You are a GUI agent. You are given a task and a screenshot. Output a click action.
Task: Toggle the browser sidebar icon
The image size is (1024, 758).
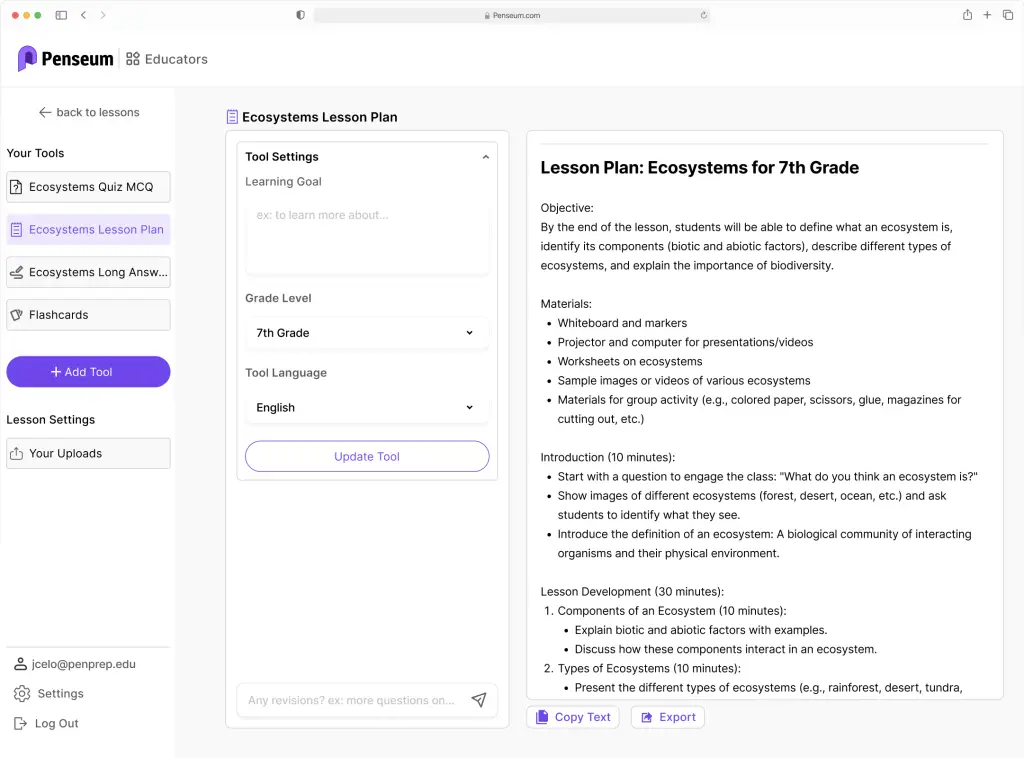(61, 15)
